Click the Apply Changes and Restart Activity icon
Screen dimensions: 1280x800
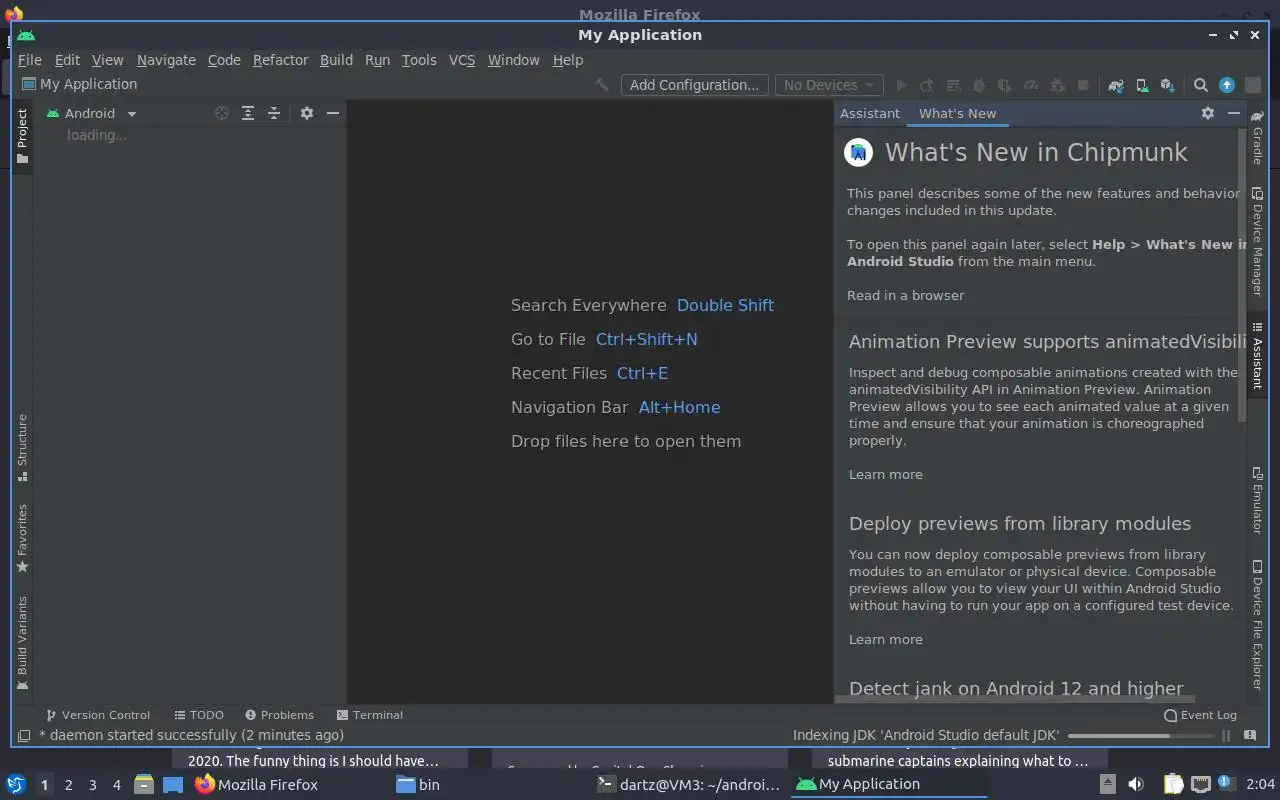pyautogui.click(x=927, y=85)
